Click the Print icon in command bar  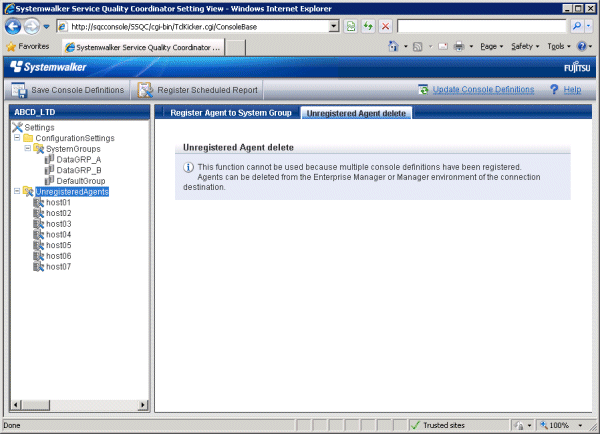(x=459, y=47)
